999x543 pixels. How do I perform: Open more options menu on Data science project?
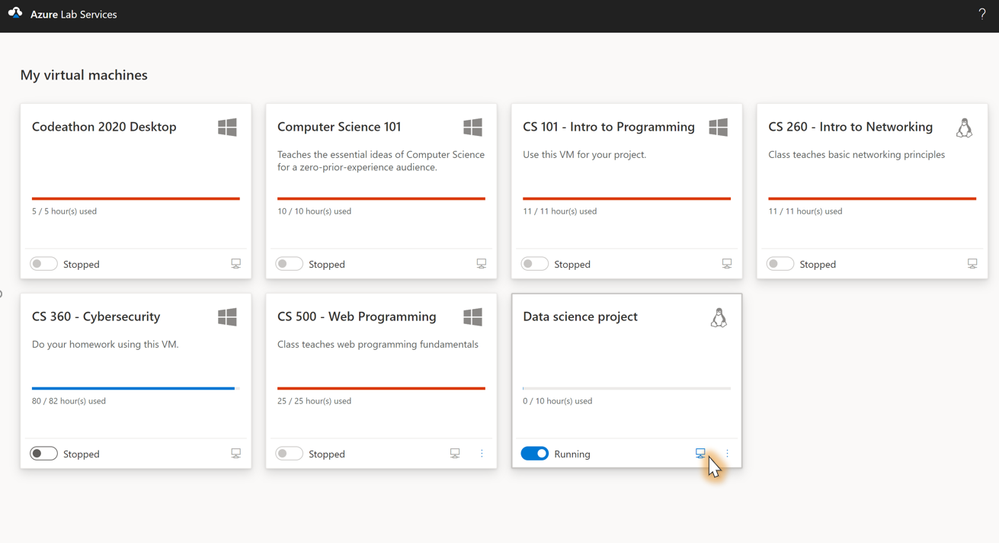coord(727,453)
